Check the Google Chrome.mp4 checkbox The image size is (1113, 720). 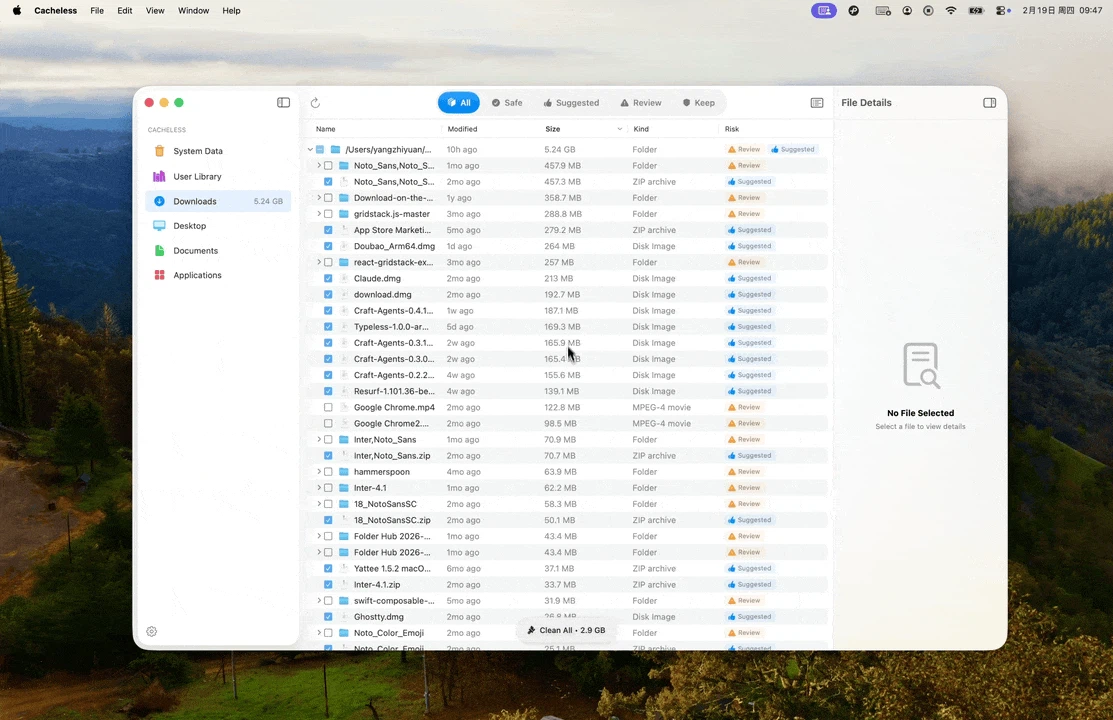328,407
